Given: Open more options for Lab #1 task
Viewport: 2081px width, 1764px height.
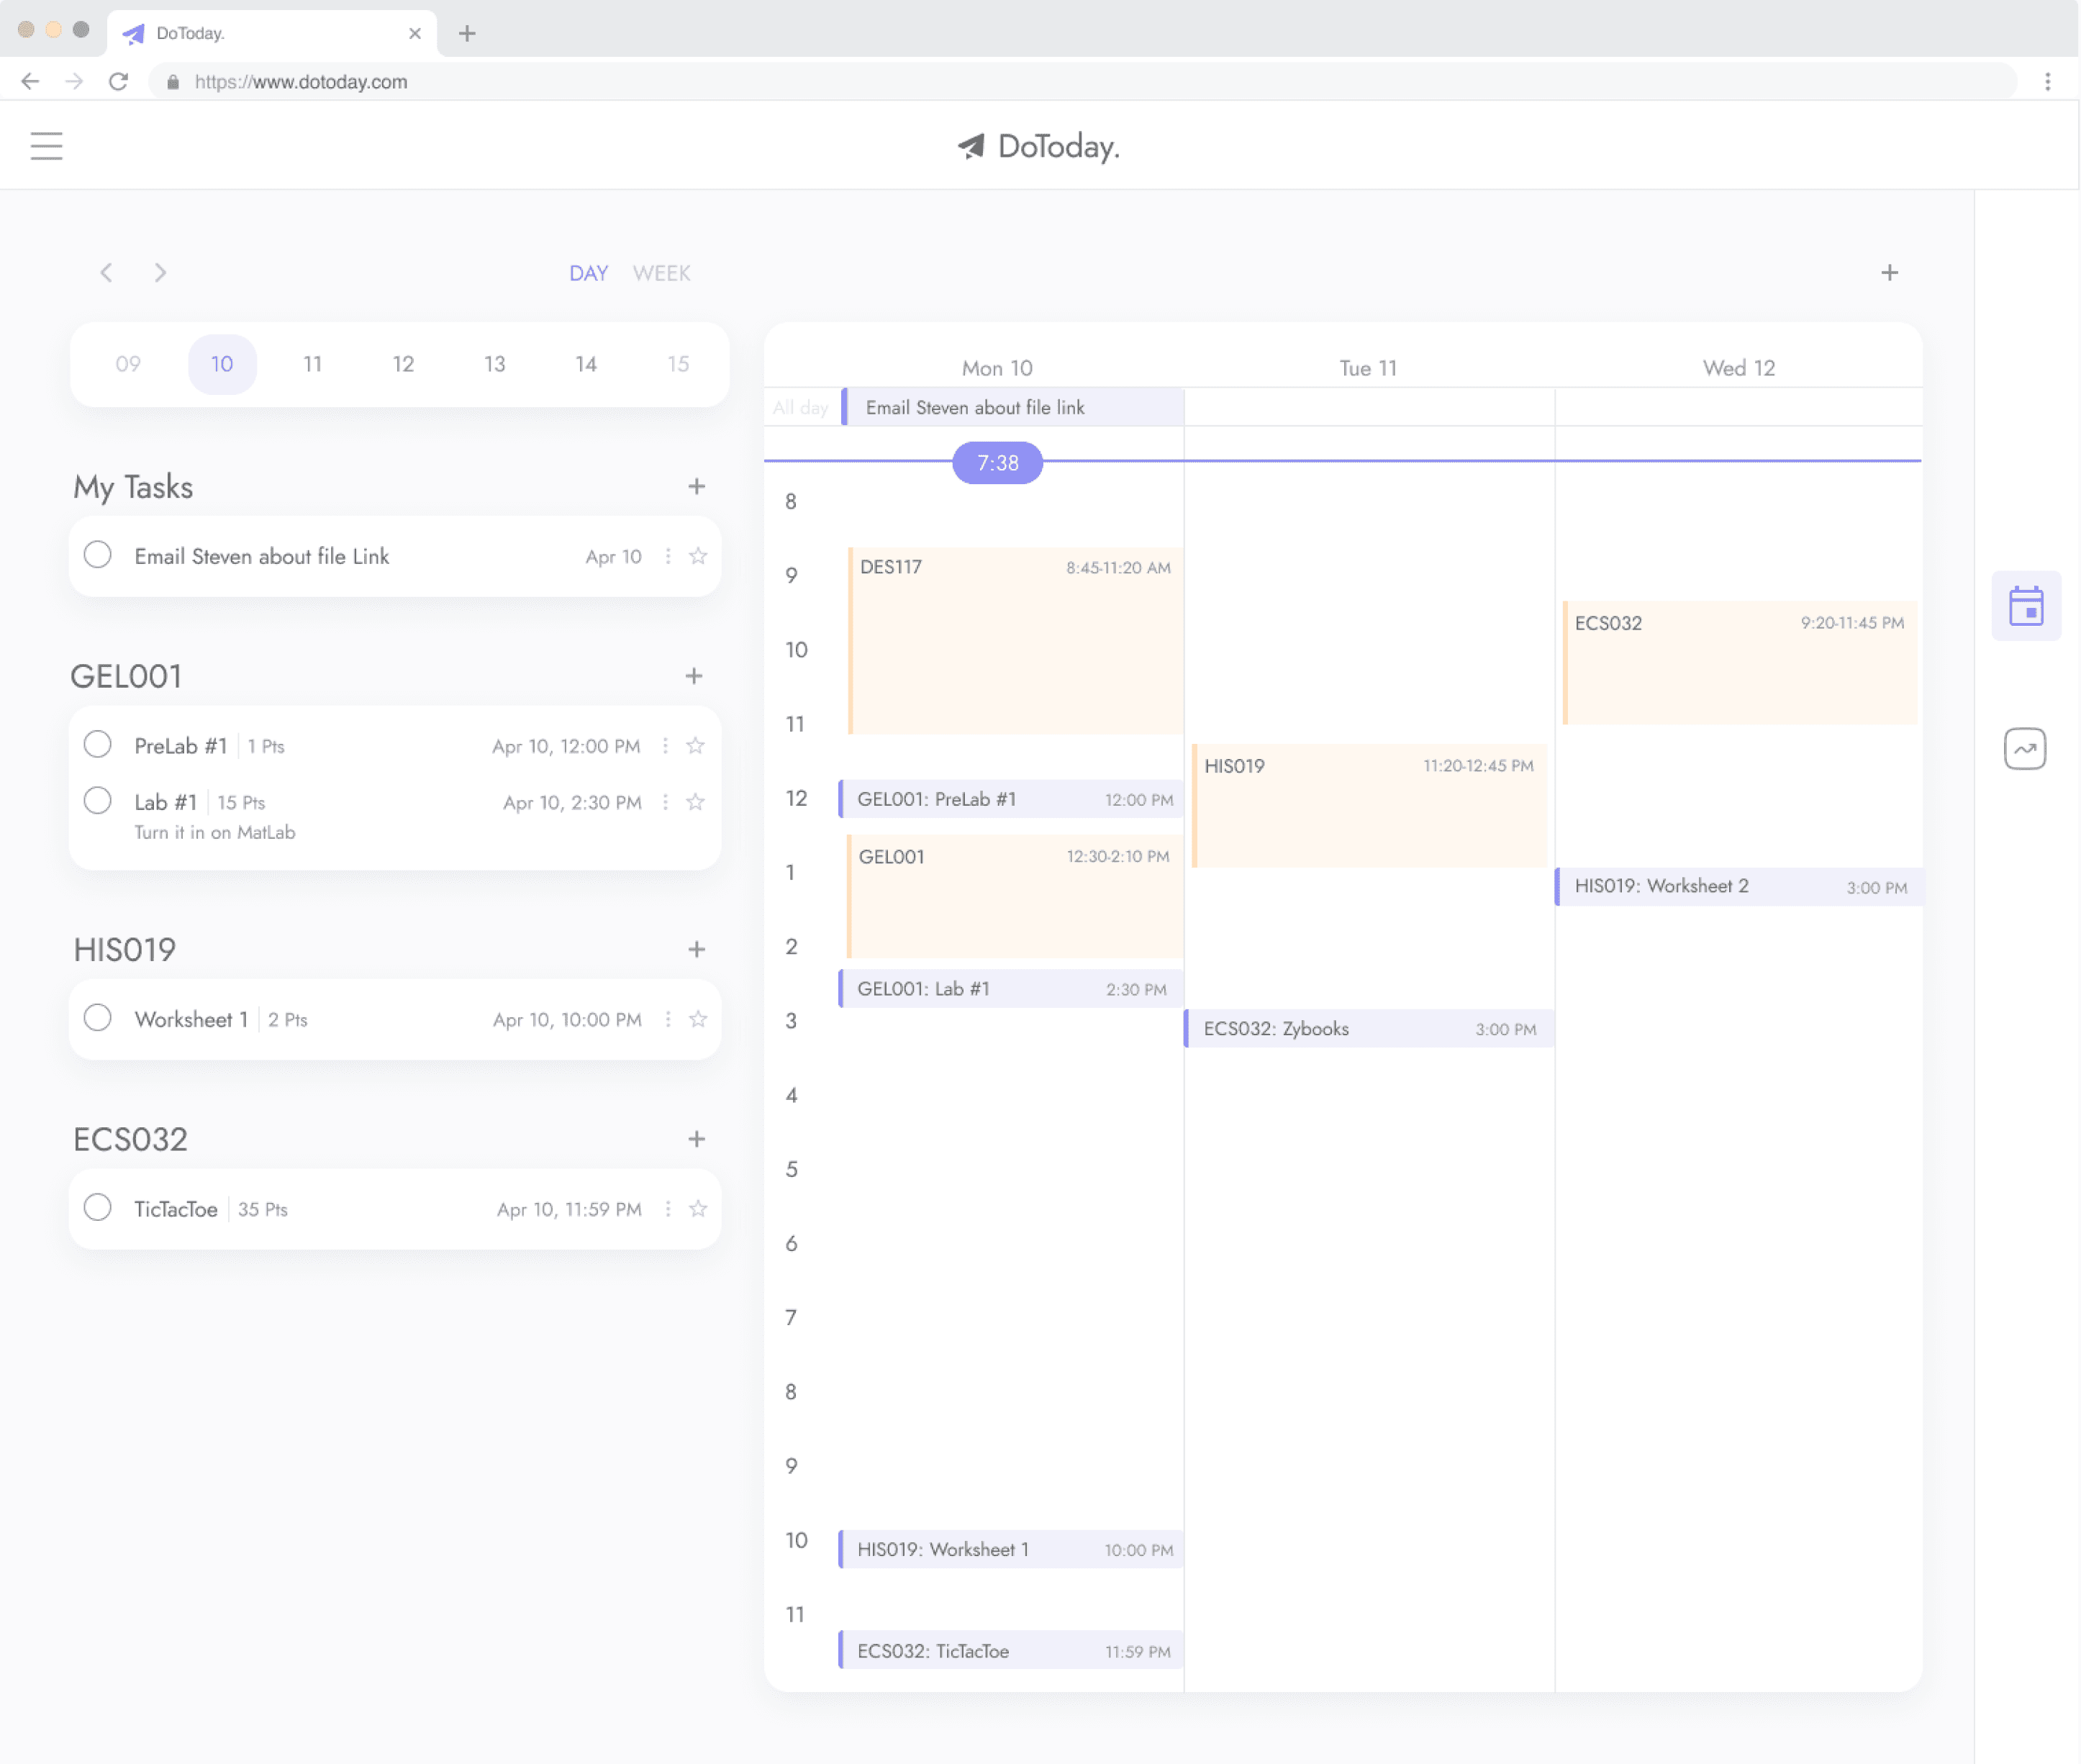Looking at the screenshot, I should [x=666, y=802].
